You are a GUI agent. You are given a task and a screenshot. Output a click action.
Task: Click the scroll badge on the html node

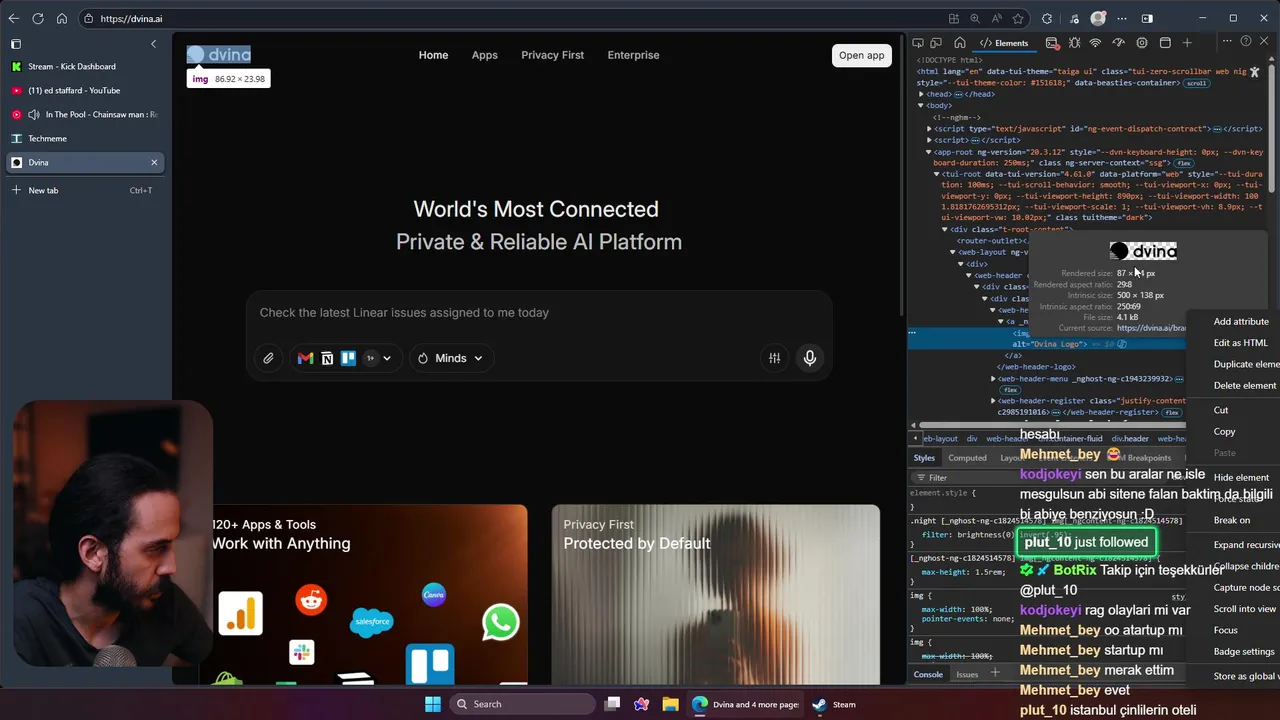(1196, 83)
